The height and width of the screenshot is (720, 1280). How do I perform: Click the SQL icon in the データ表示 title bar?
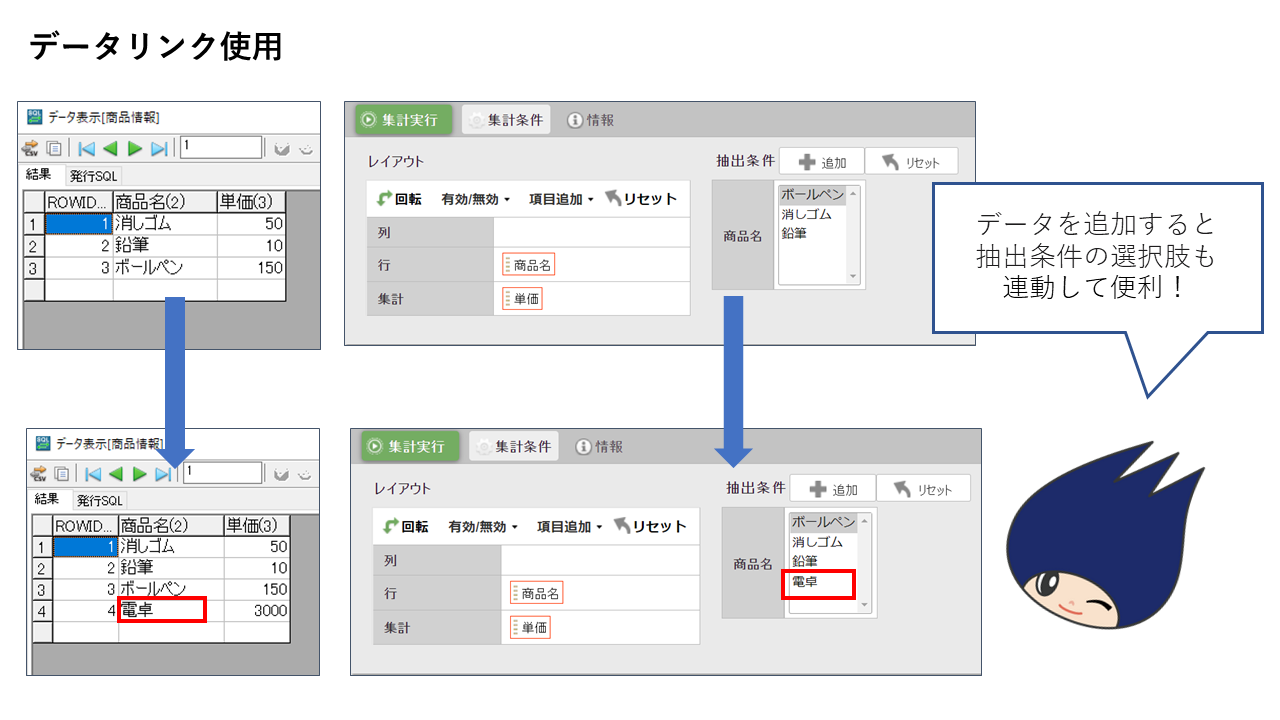(x=34, y=115)
